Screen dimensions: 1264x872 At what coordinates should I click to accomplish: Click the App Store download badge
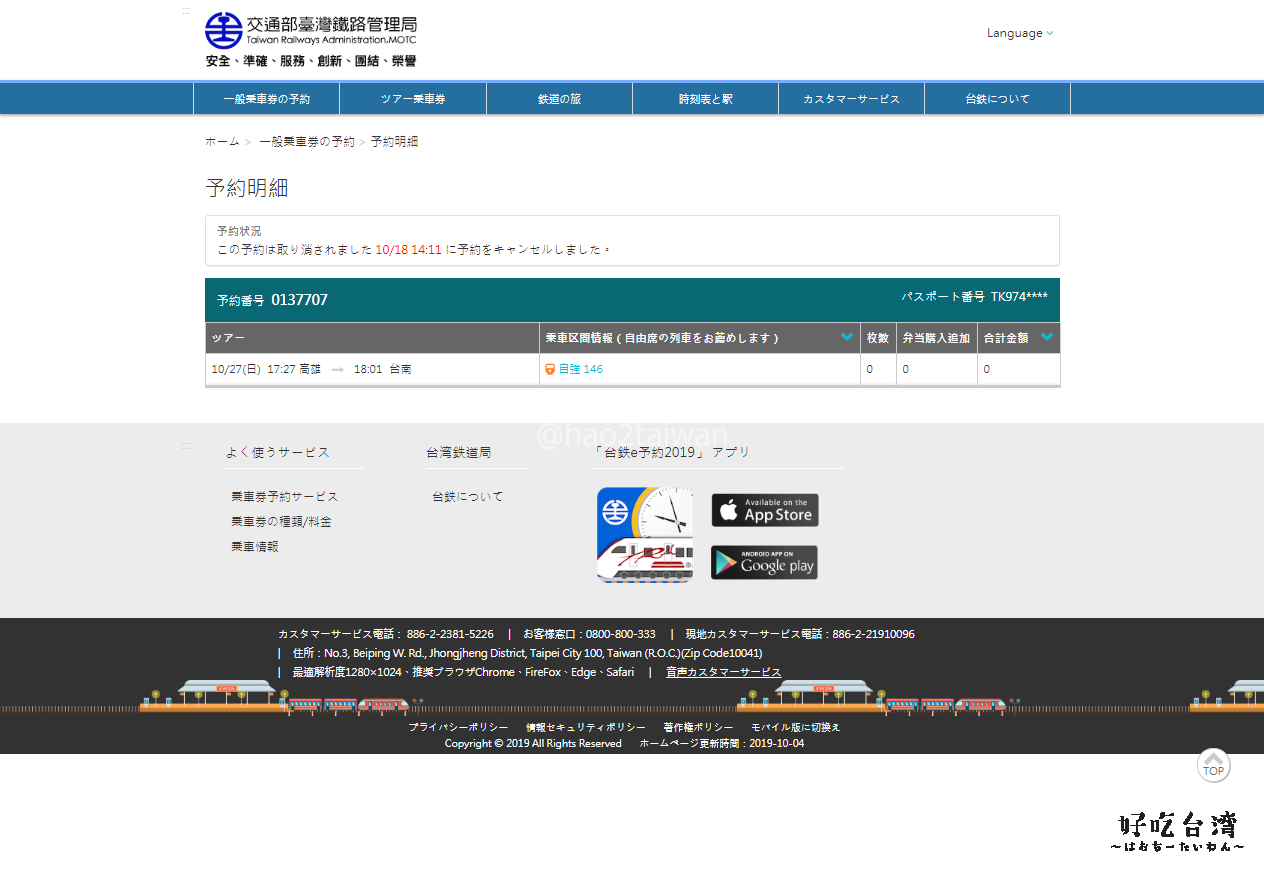pyautogui.click(x=765, y=510)
